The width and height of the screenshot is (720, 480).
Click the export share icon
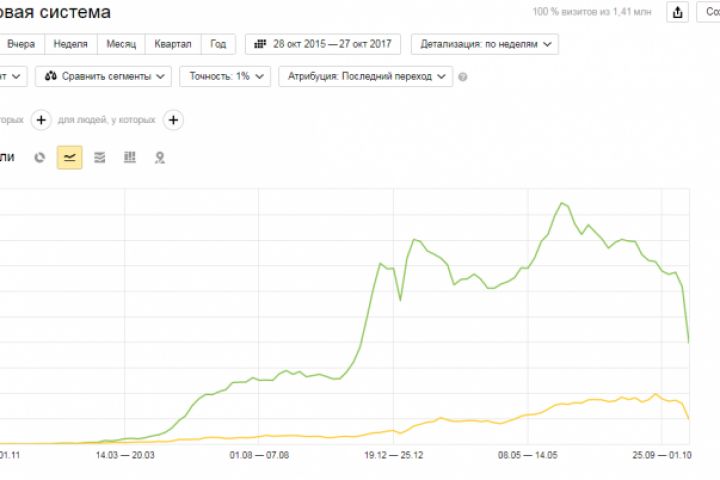click(677, 12)
